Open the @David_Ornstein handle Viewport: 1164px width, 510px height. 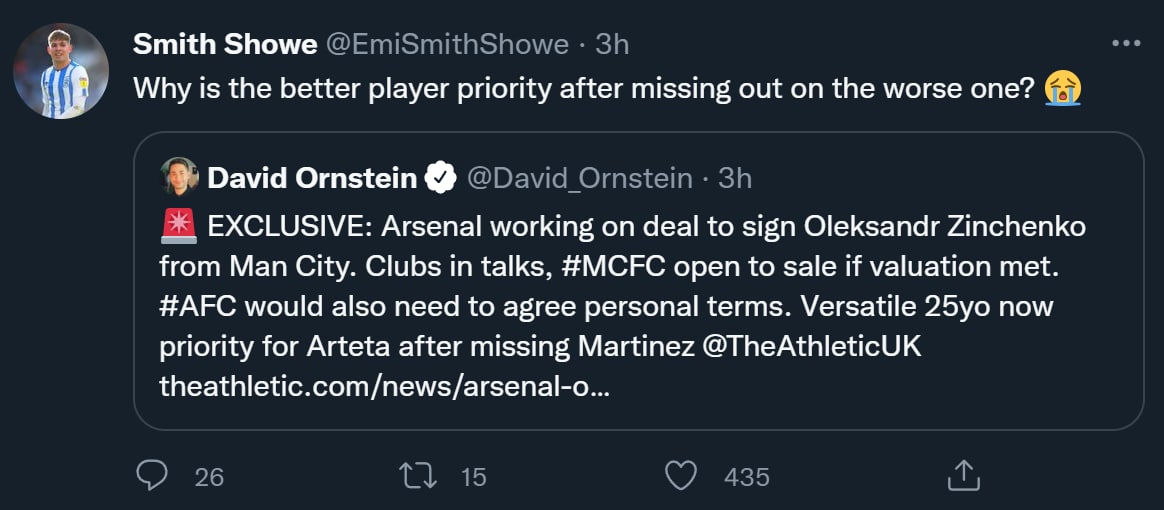coord(580,178)
